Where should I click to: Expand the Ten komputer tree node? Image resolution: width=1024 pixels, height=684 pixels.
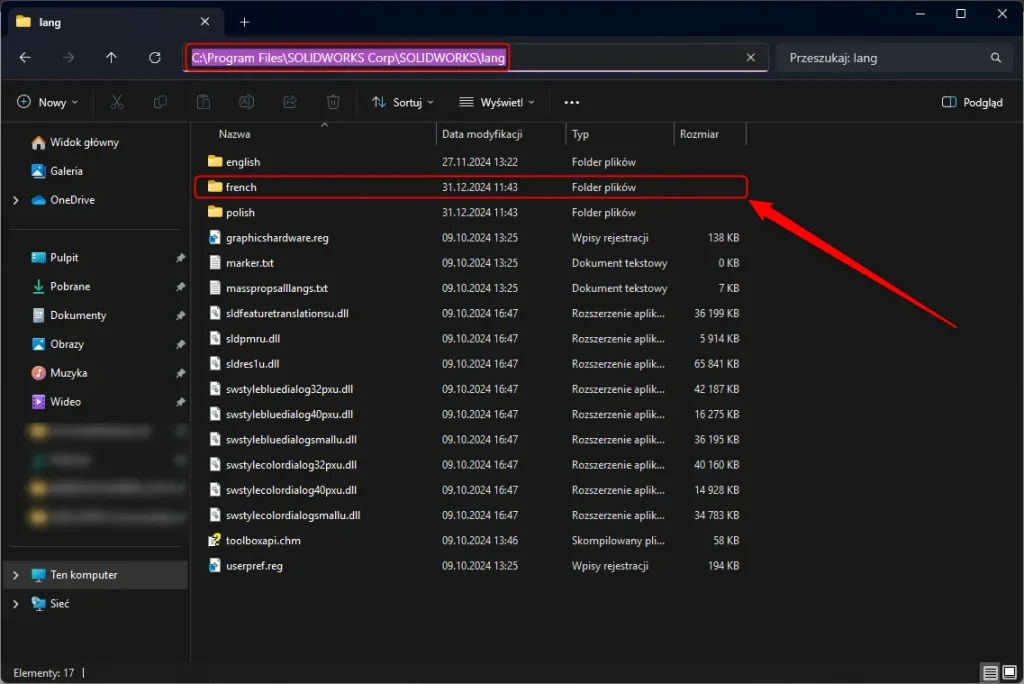[x=16, y=575]
